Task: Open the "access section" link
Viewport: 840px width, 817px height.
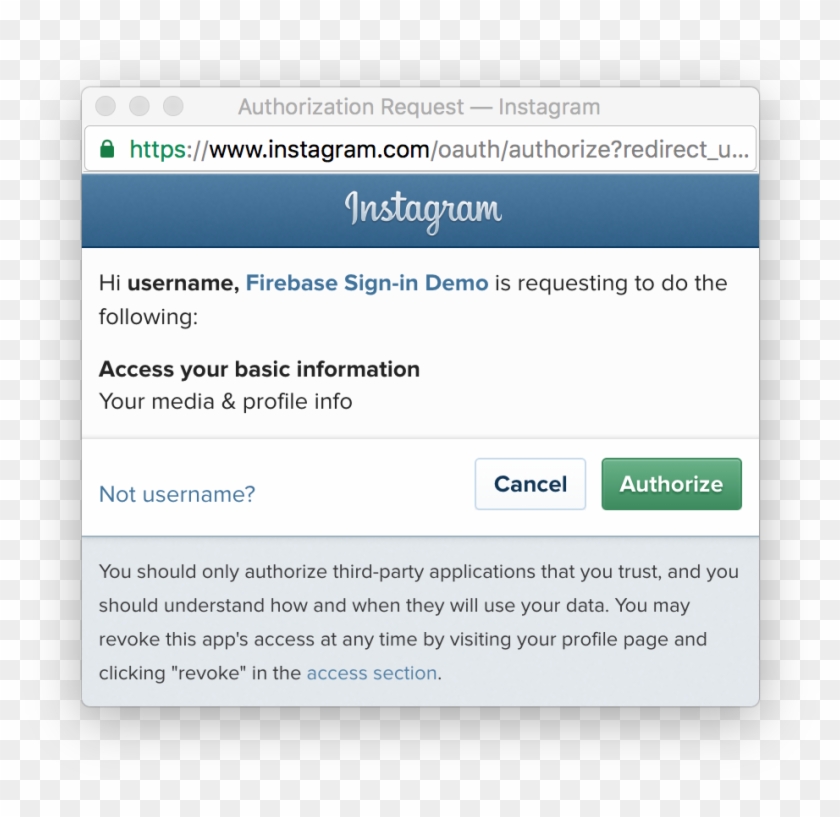Action: [x=370, y=673]
